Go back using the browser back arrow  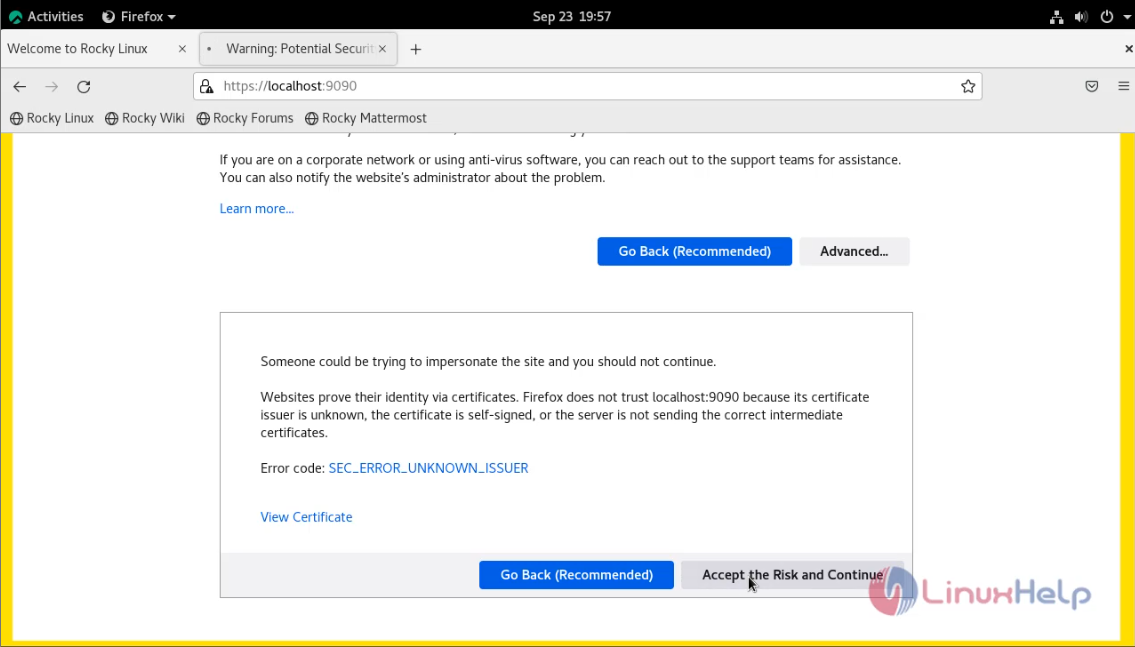point(20,86)
